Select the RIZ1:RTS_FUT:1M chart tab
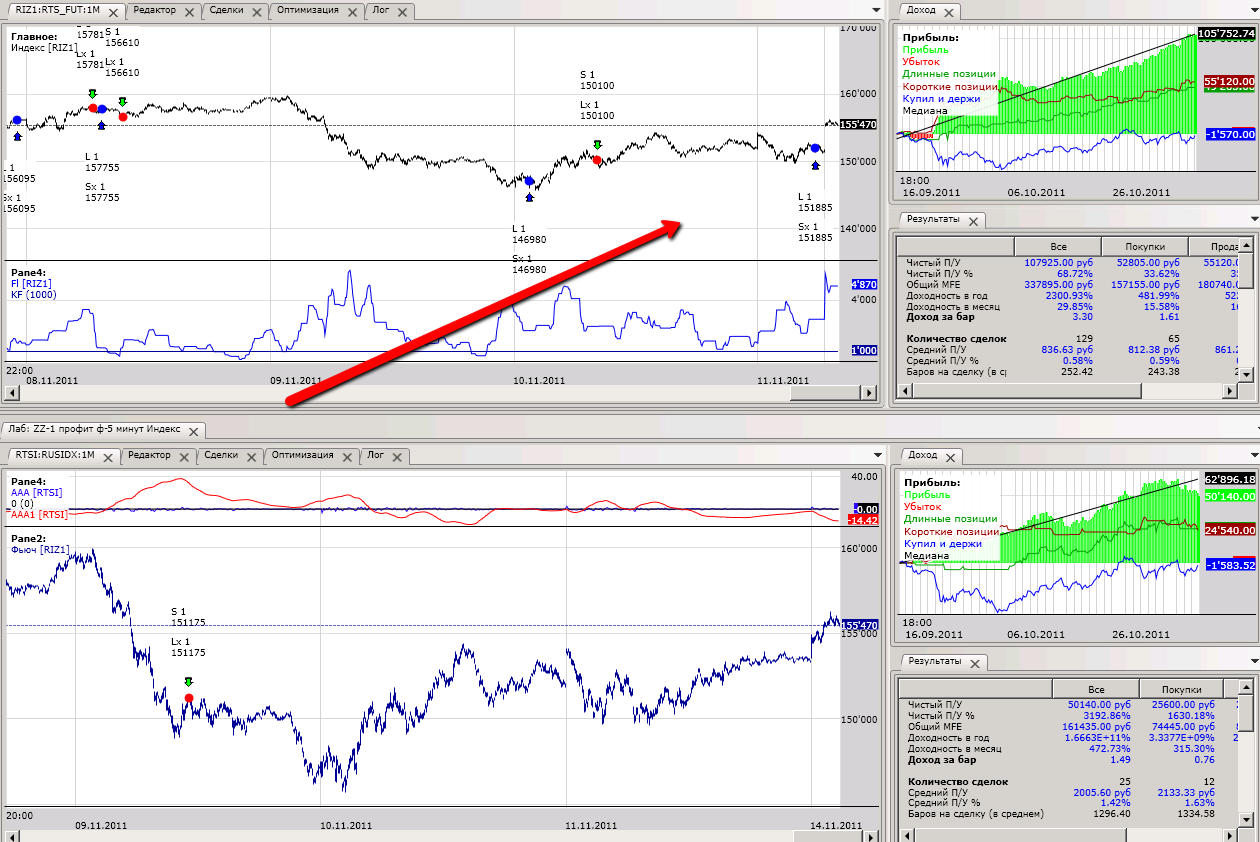The height and width of the screenshot is (842, 1260). (x=55, y=11)
